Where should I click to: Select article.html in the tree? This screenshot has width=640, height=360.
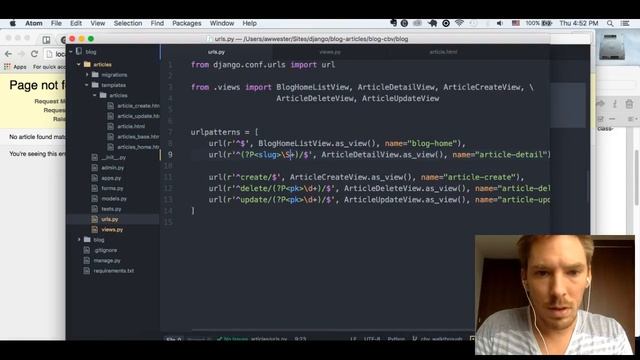(131, 126)
